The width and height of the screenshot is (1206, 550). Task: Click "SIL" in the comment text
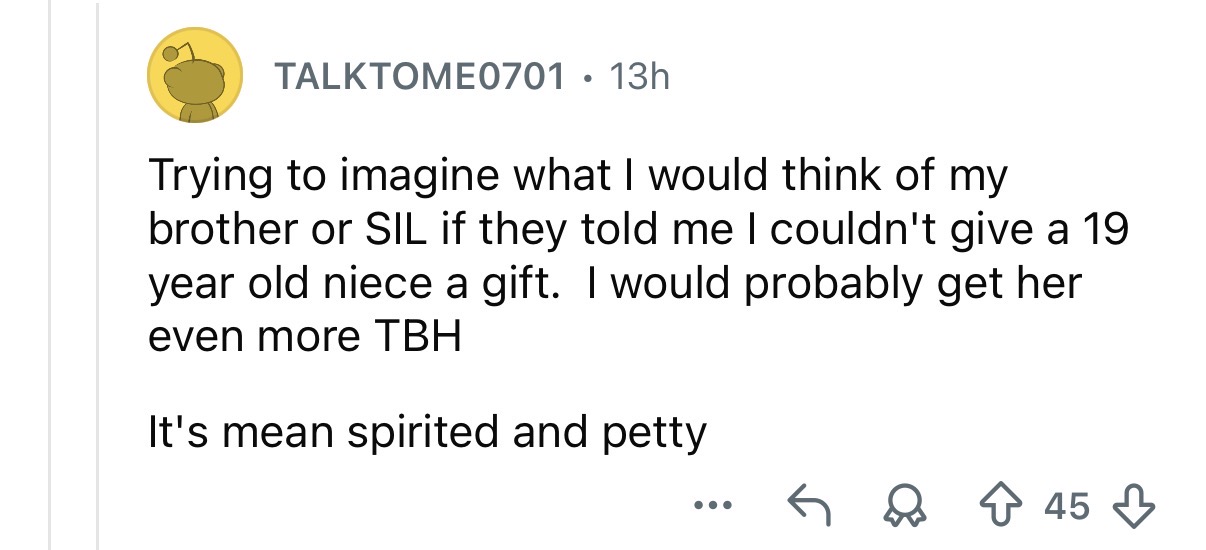point(402,231)
